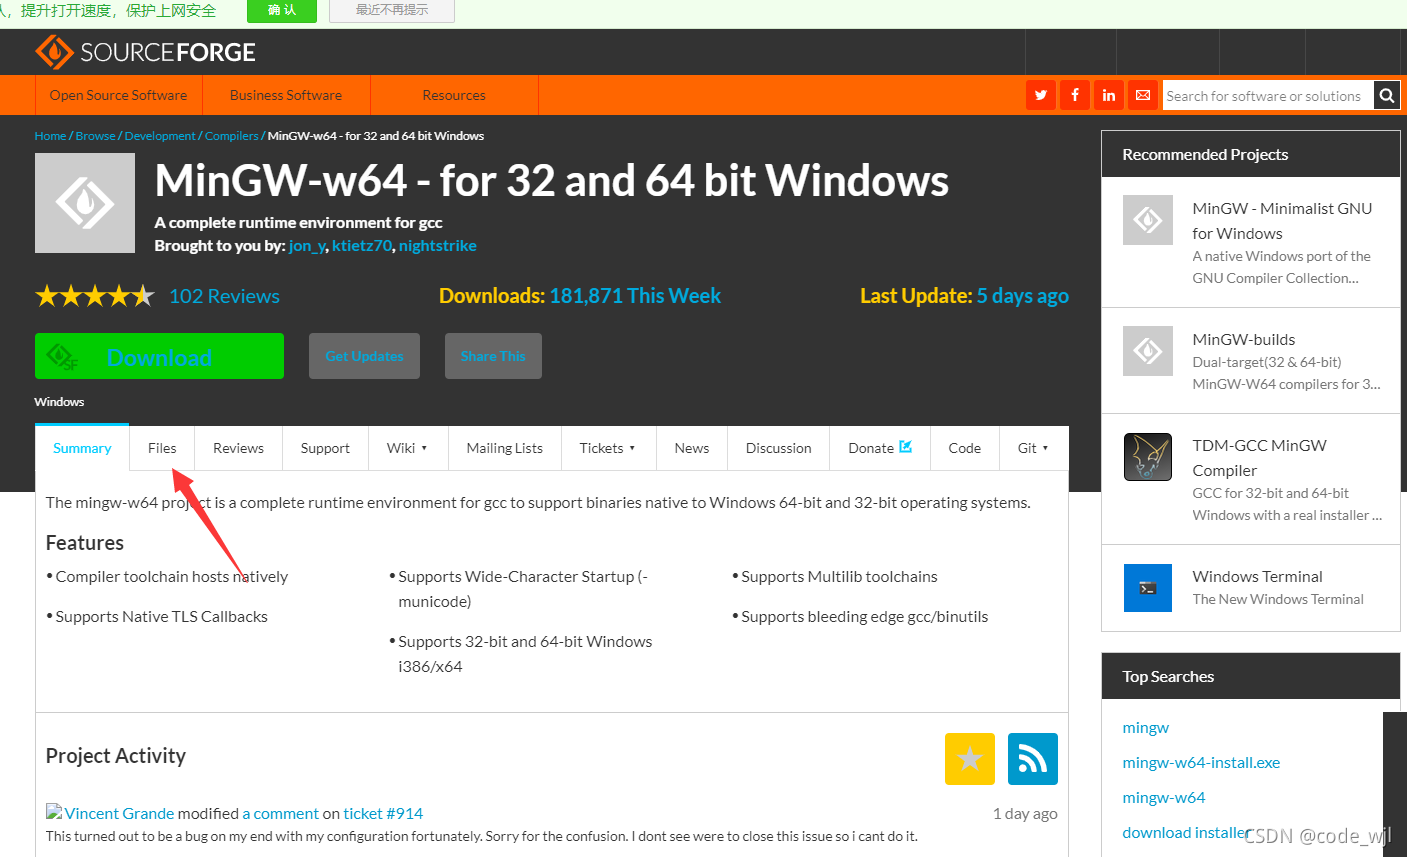Screen dimensions: 1407x857
Task: Open the Windows Terminal project link
Action: (x=1257, y=576)
